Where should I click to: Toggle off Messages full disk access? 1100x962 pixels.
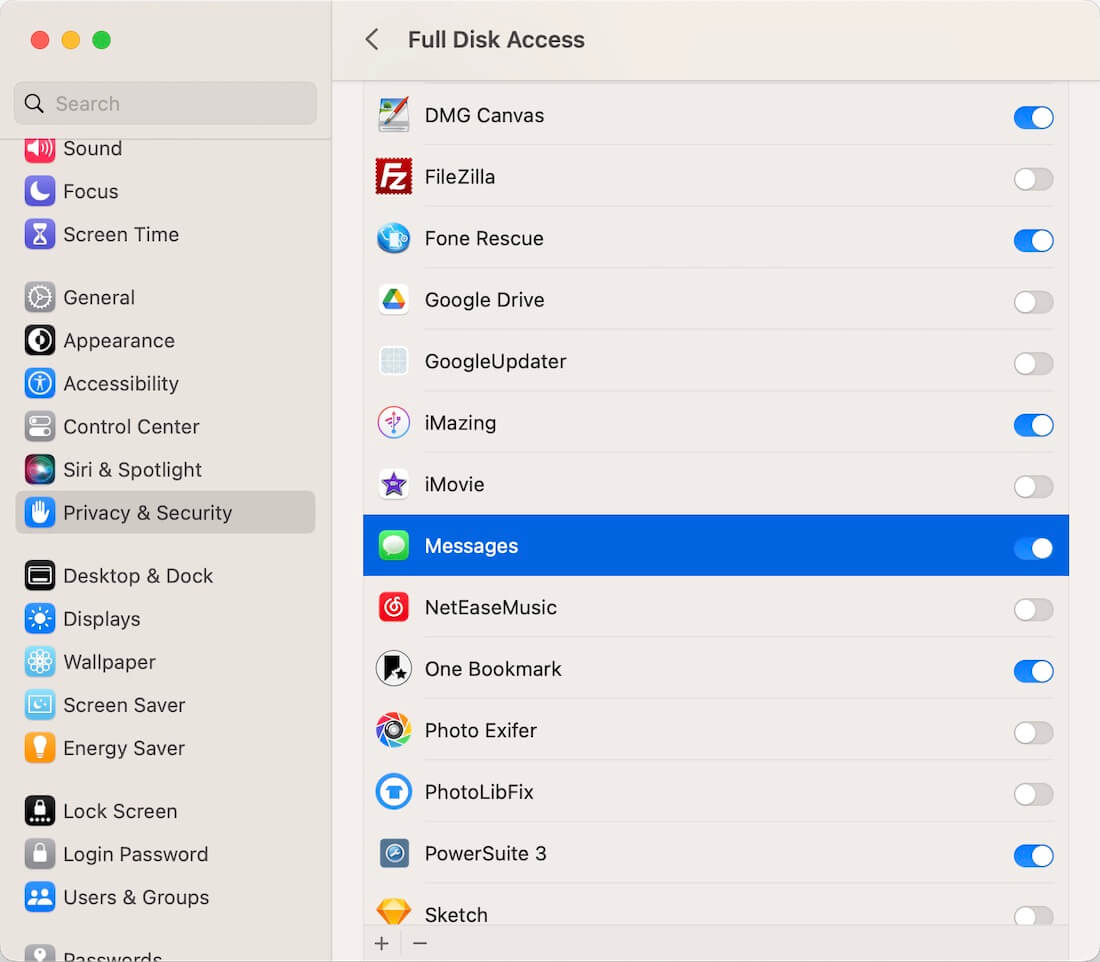tap(1033, 548)
